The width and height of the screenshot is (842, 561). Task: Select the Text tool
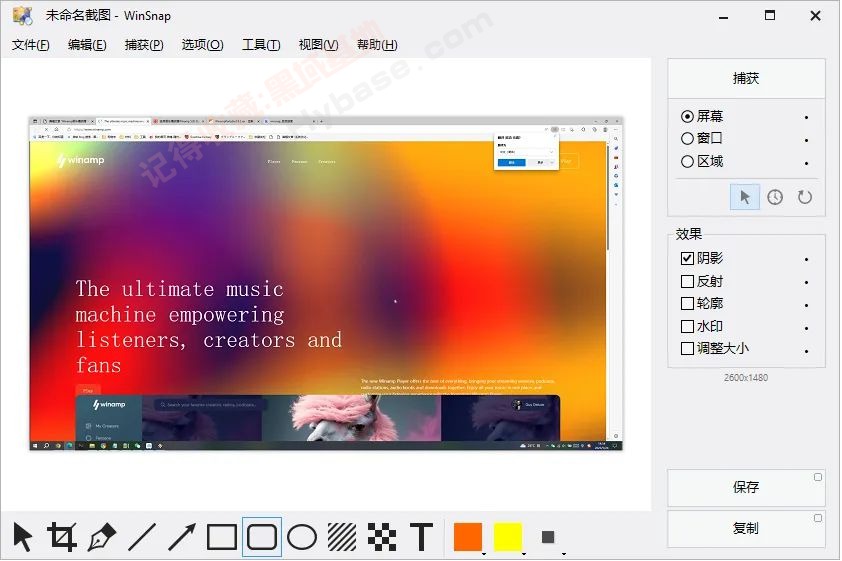pos(422,536)
